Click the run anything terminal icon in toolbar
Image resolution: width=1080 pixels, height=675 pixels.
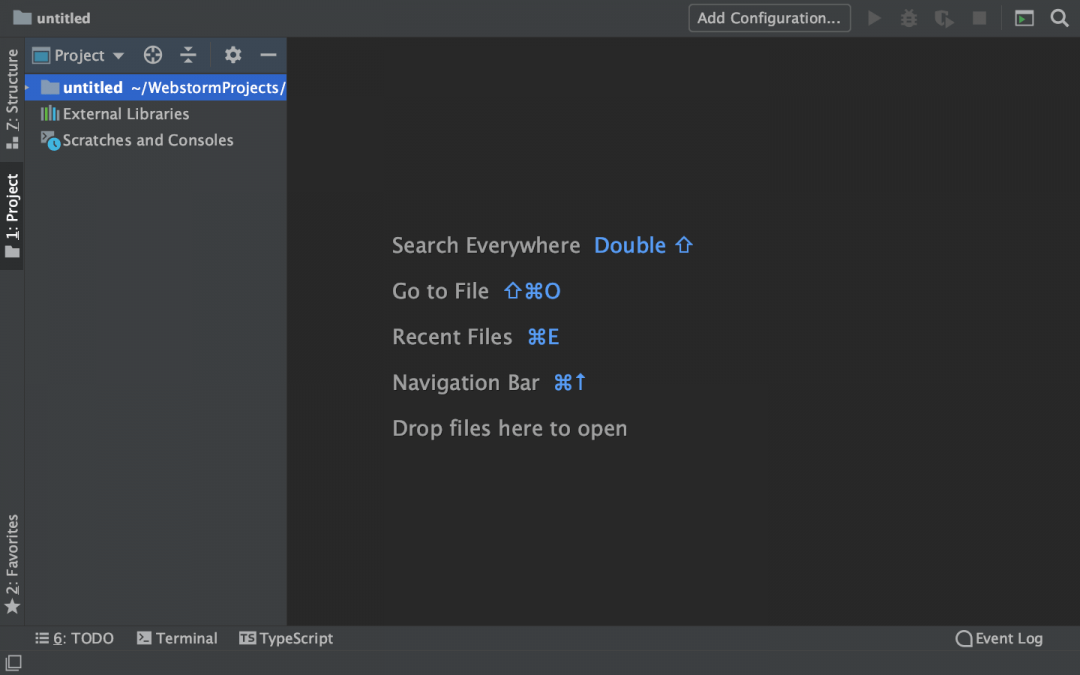1024,18
